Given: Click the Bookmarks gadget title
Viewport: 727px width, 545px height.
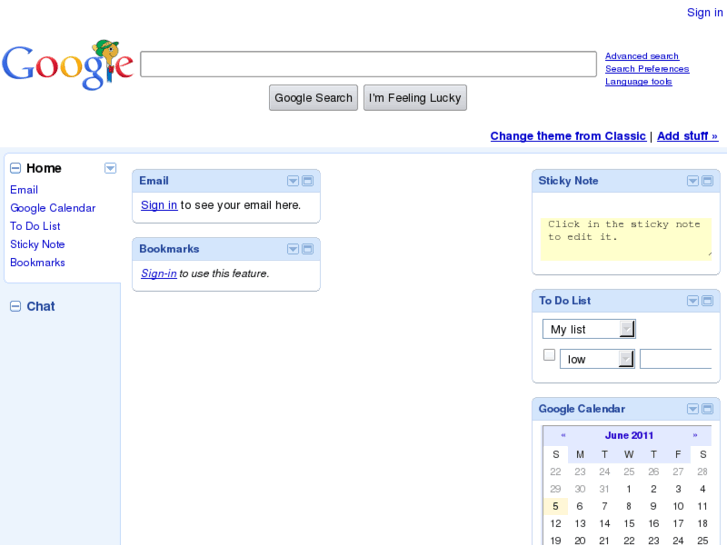Looking at the screenshot, I should coord(169,249).
